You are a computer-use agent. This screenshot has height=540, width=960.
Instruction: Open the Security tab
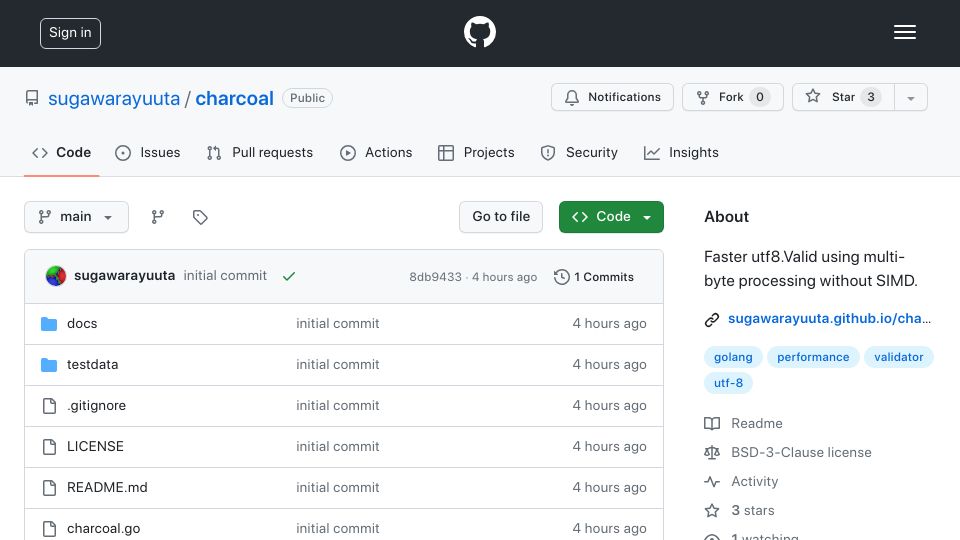(579, 152)
